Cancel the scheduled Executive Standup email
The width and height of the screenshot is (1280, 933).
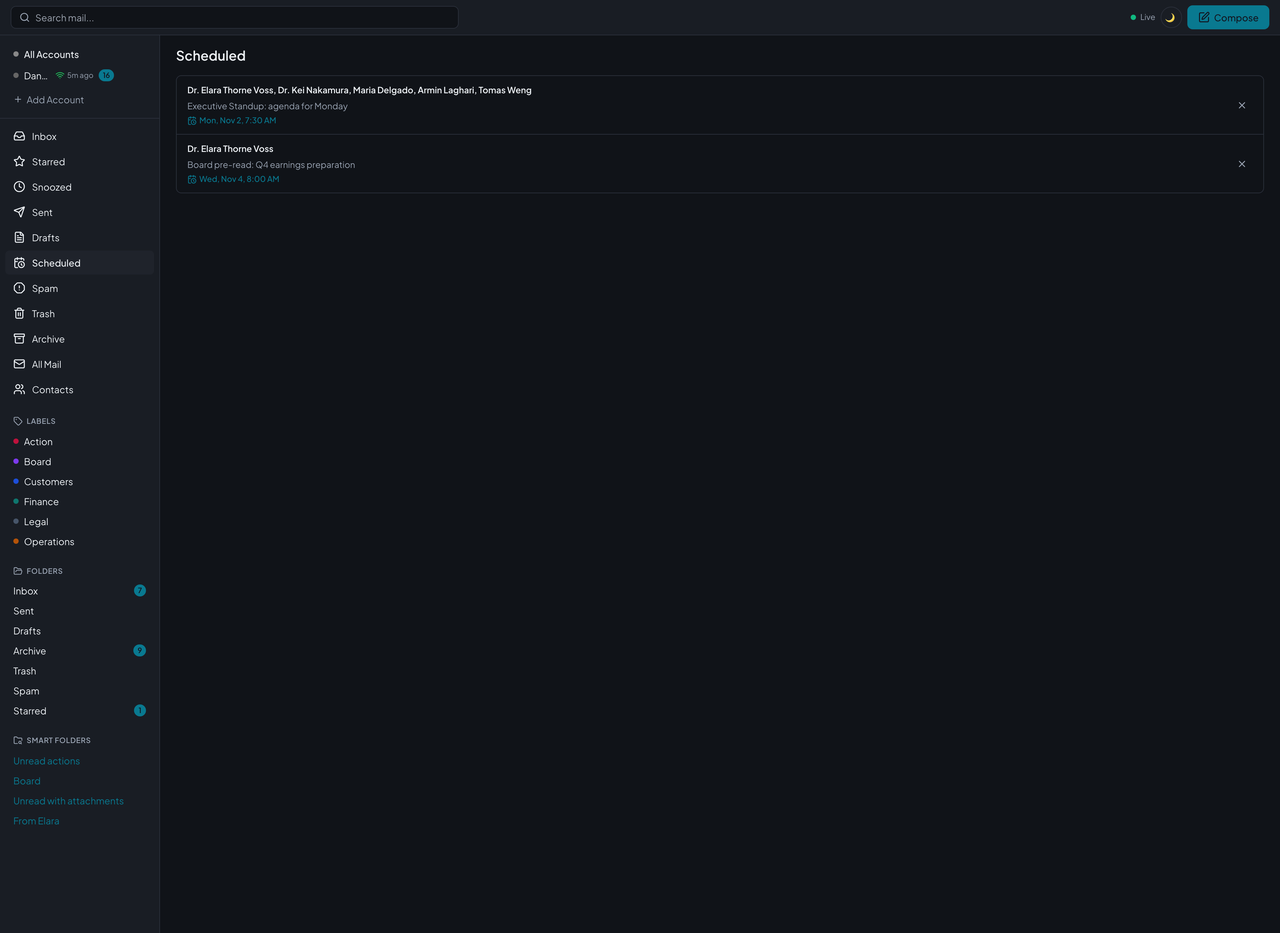click(1242, 105)
